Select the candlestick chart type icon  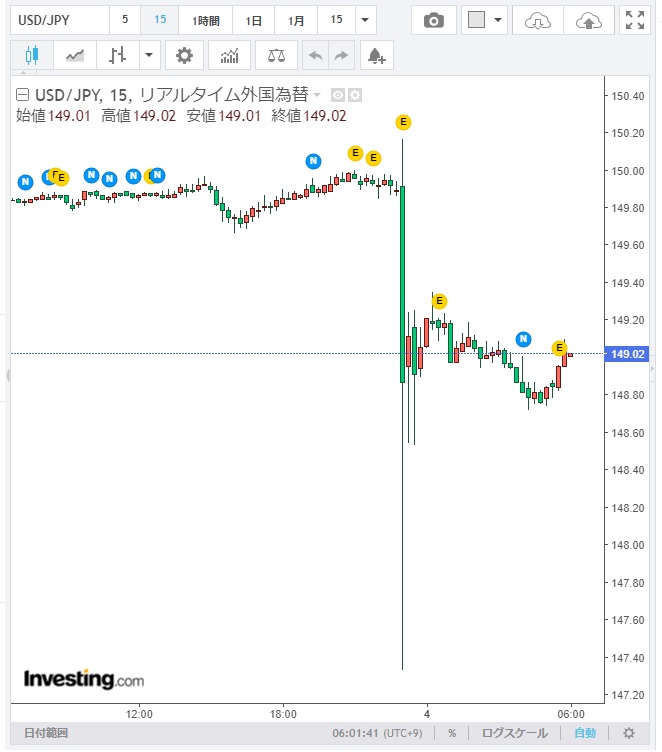[x=32, y=56]
